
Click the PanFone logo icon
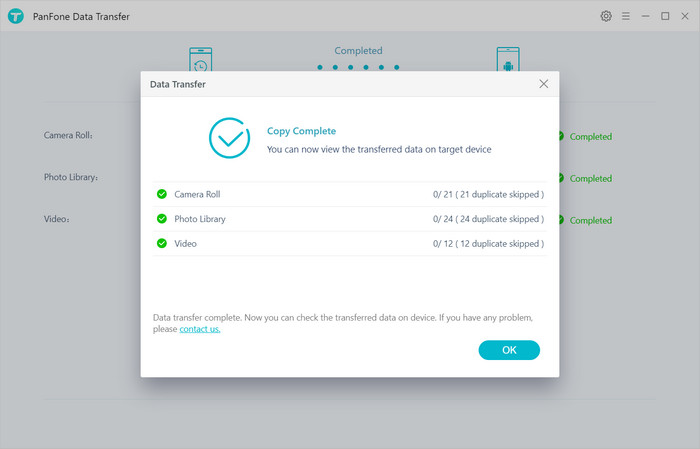pos(16,17)
